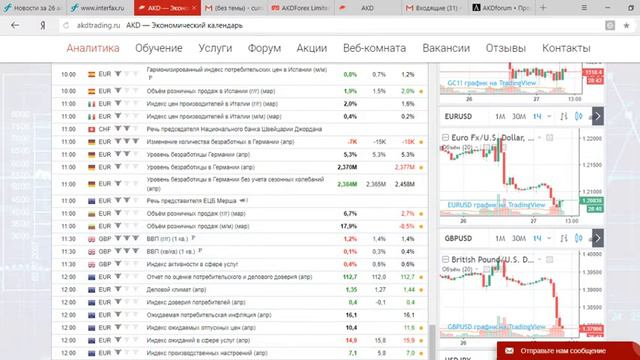This screenshot has height=360, width=640.
Task: Click Spain flag in 10:00 retail sales row
Action: click(x=91, y=91)
